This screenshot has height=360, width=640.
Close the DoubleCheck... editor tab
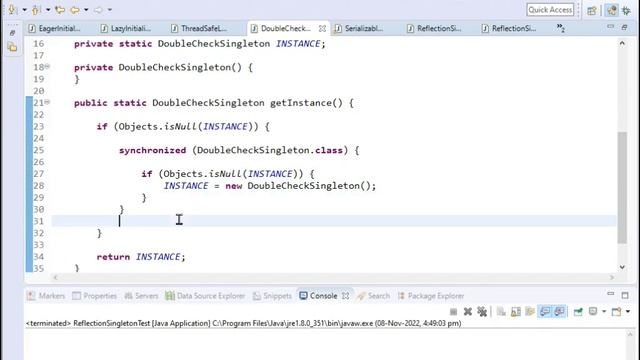pos(322,29)
